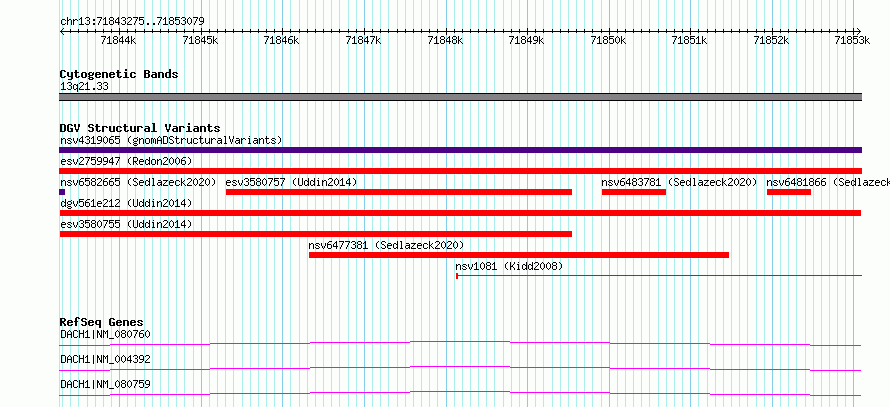
Task: Click the DACH1|NM_080759 gene label
Action: [105, 384]
